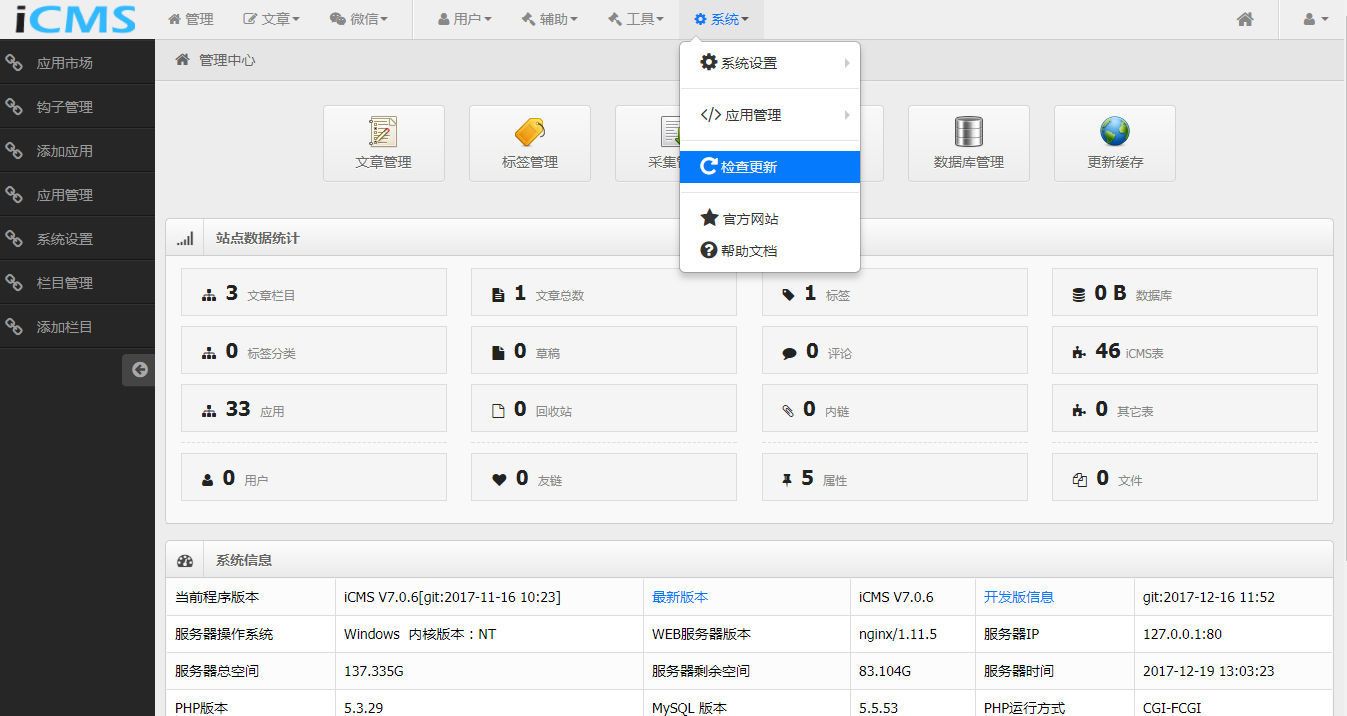Open 应用市场 in the left sidebar
This screenshot has height=716, width=1347.
click(x=77, y=63)
